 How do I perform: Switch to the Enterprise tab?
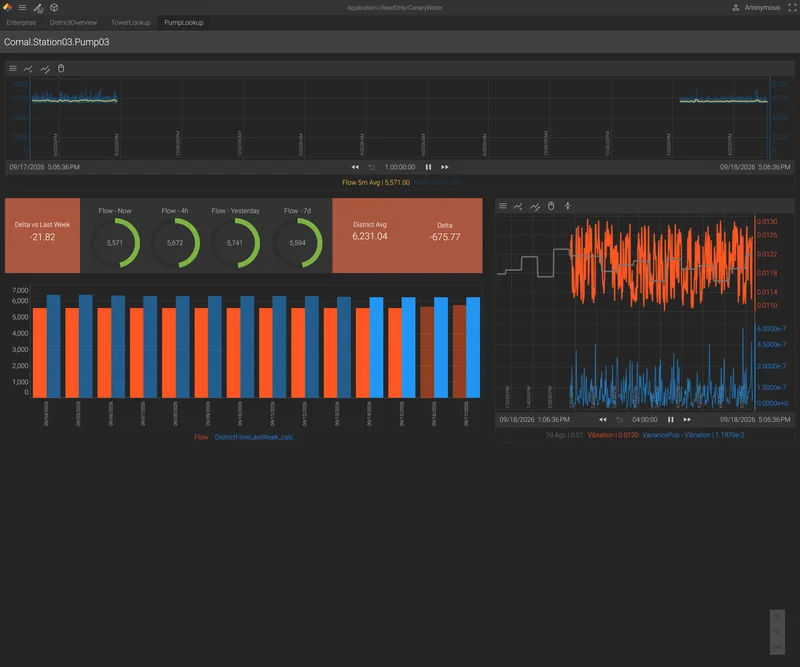(21, 22)
